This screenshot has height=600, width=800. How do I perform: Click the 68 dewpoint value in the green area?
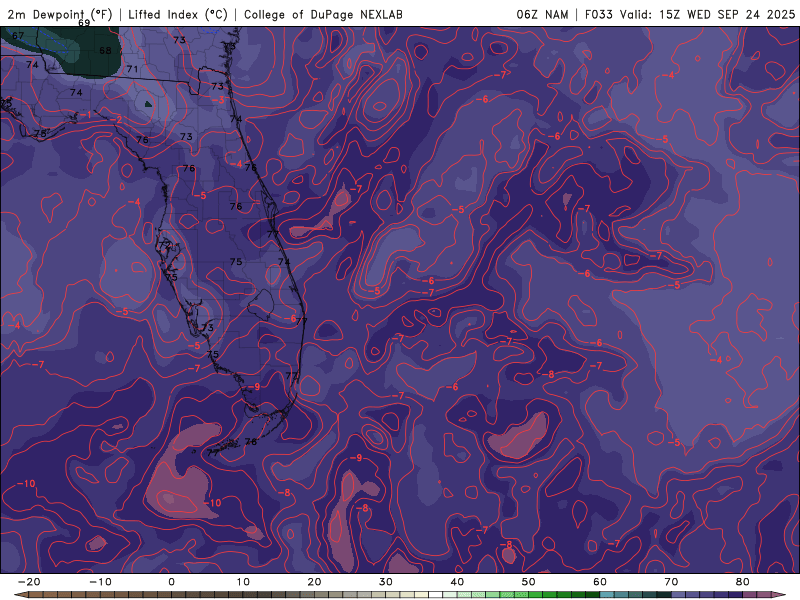105,51
